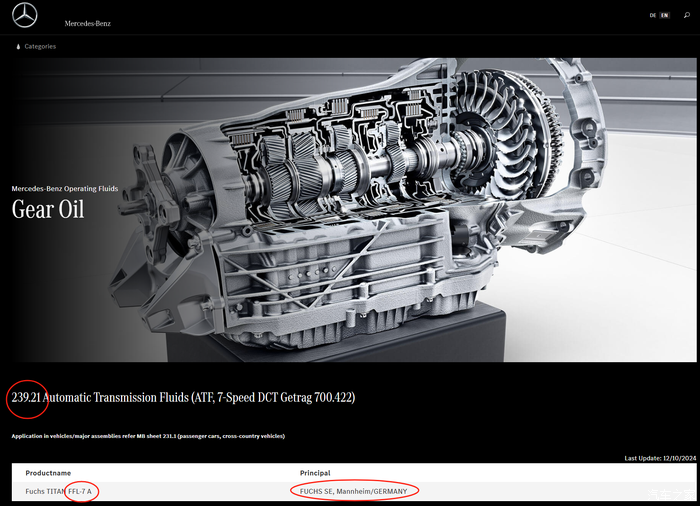Click the 239.21 sheet number
Screen dimensions: 700x506
[x=28, y=398]
